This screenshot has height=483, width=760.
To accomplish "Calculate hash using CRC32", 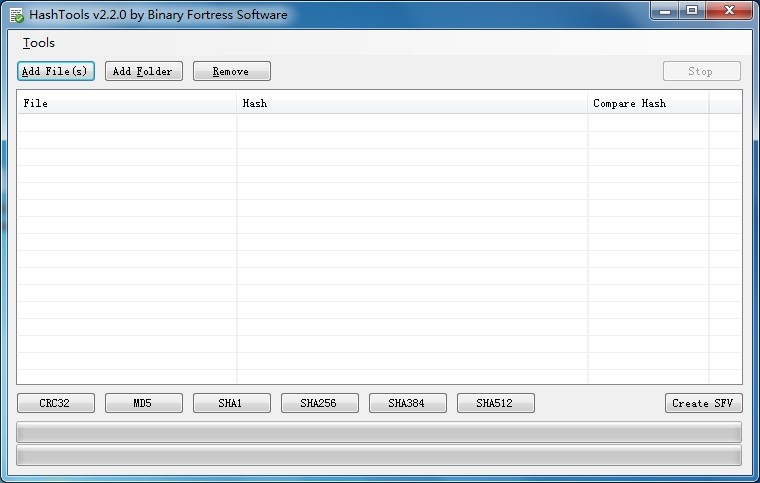I will (x=56, y=403).
